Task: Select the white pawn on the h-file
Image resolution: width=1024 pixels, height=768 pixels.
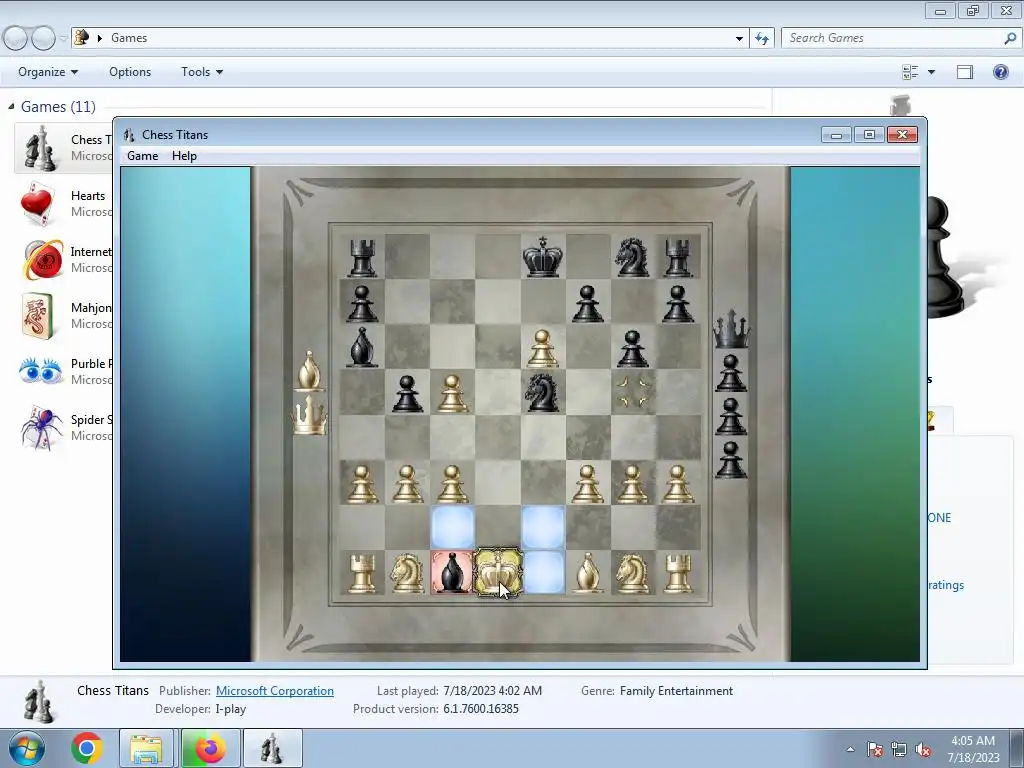Action: [678, 483]
